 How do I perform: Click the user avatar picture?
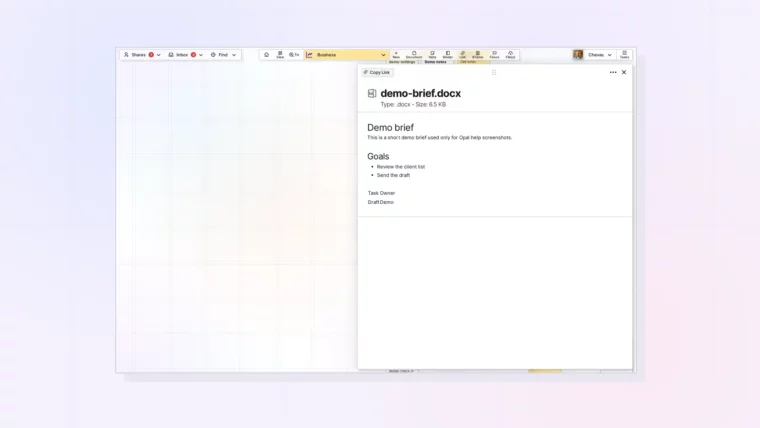tap(578, 55)
